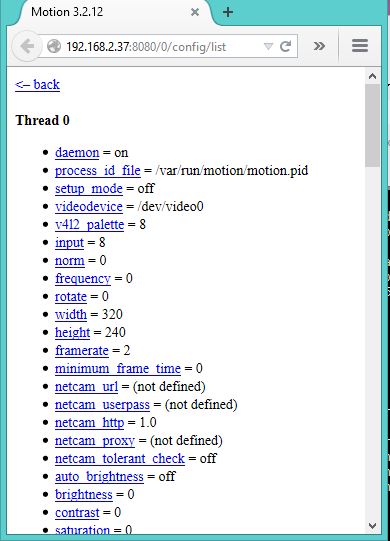Open the netcam_userpass setting link
390x541 pixels.
click(102, 404)
